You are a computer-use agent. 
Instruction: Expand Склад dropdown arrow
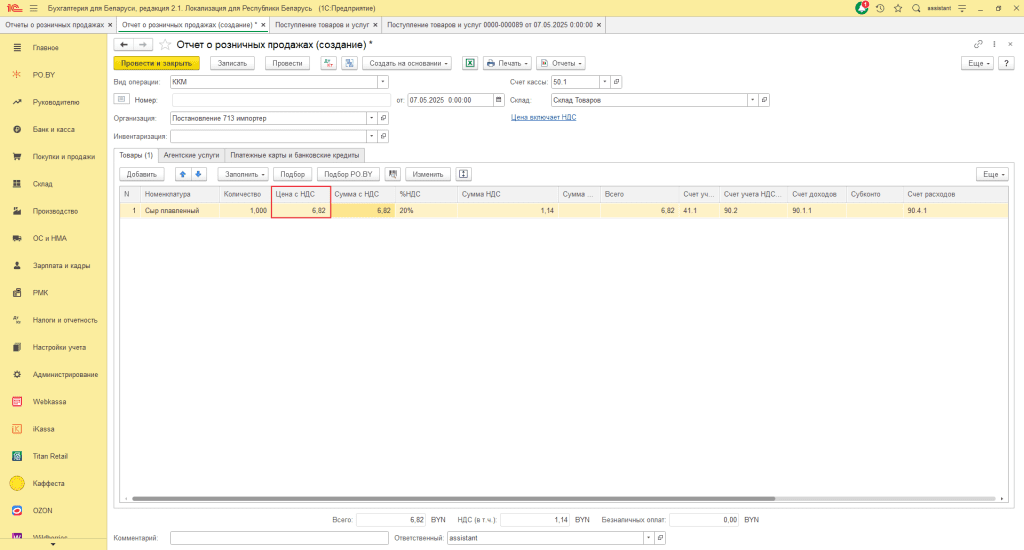pos(752,100)
